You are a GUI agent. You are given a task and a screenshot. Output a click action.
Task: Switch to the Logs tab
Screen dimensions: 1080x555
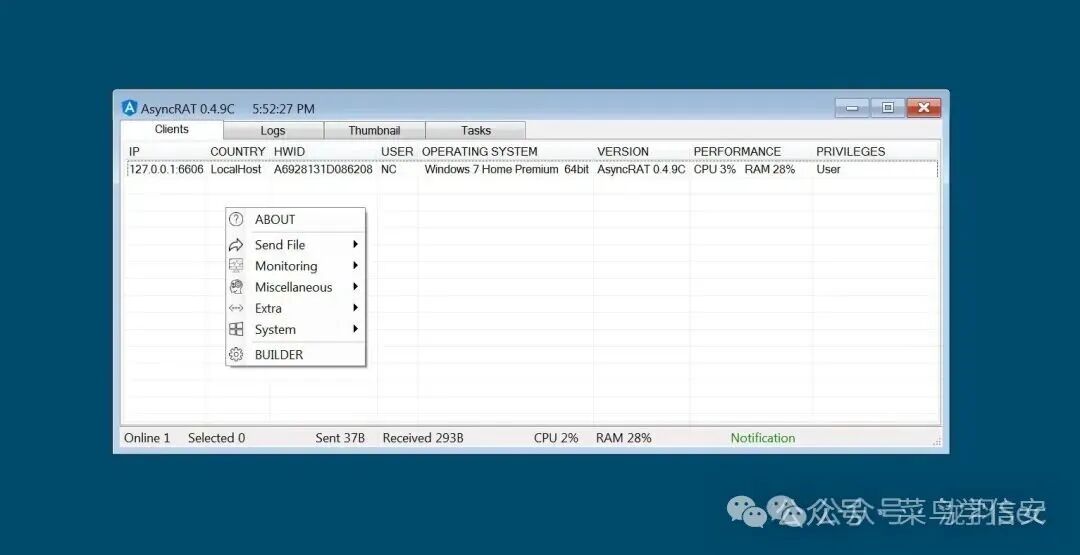pyautogui.click(x=273, y=130)
